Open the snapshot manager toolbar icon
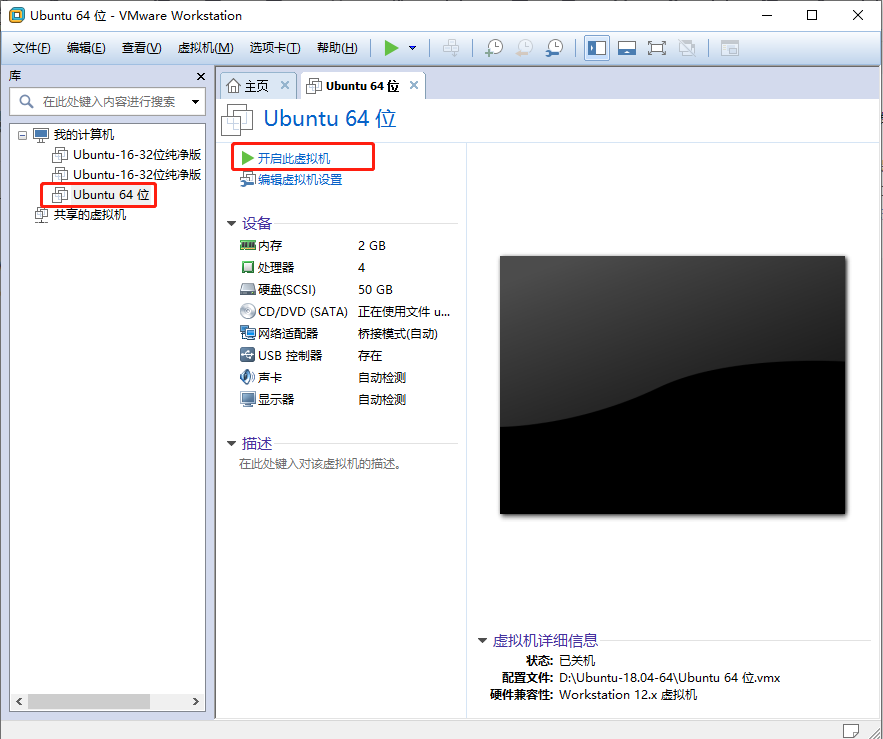Screen dimensions: 883x739 coord(554,47)
